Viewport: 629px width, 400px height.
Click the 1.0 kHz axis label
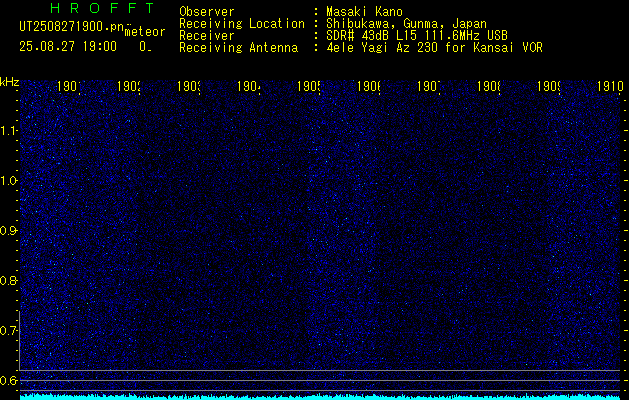point(8,181)
